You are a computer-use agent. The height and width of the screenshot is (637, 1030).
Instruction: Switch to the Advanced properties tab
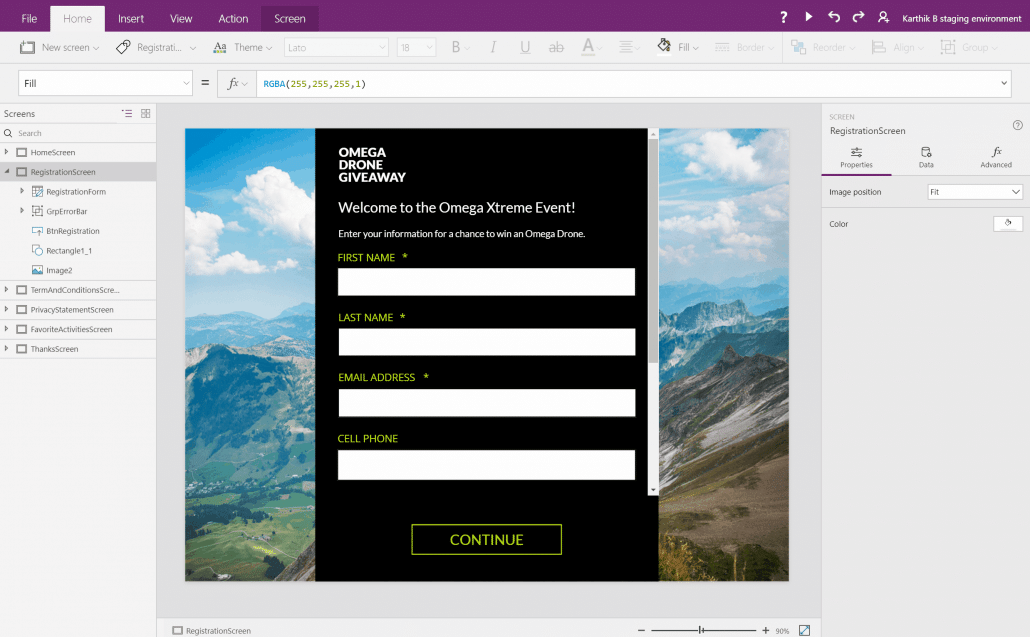coord(996,157)
